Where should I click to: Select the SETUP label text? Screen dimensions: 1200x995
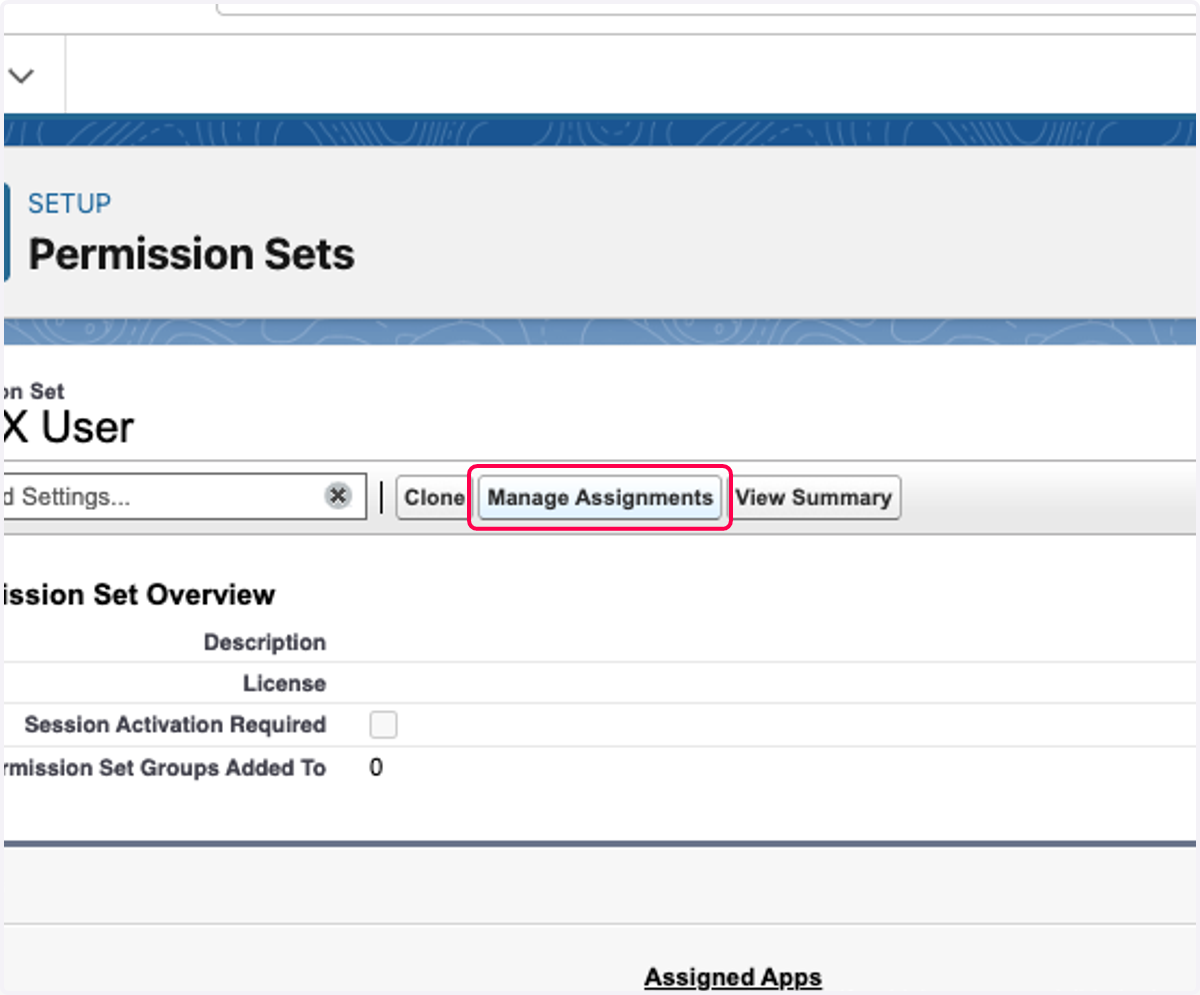click(x=69, y=203)
